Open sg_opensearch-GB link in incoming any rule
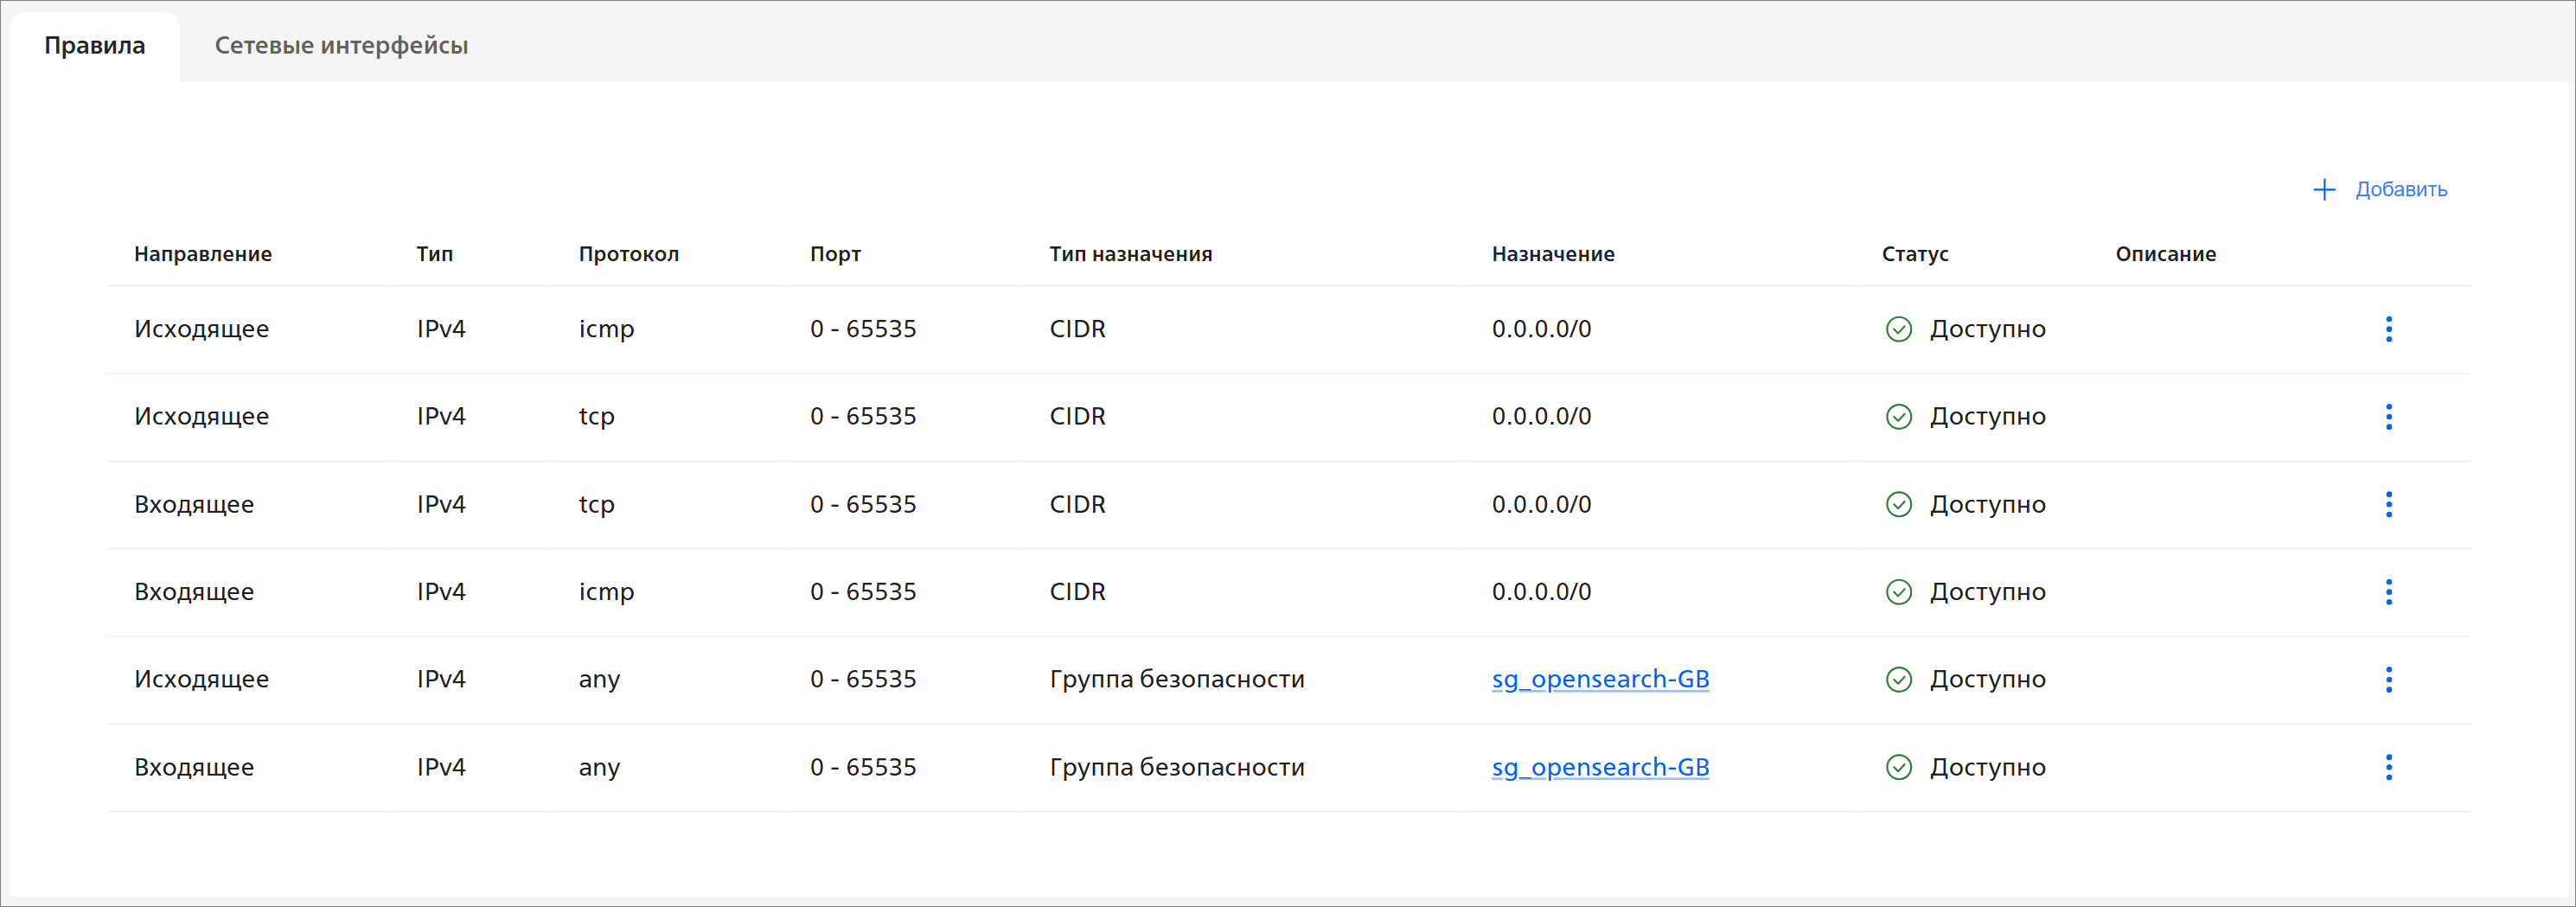Viewport: 2576px width, 907px height. pyautogui.click(x=1600, y=767)
